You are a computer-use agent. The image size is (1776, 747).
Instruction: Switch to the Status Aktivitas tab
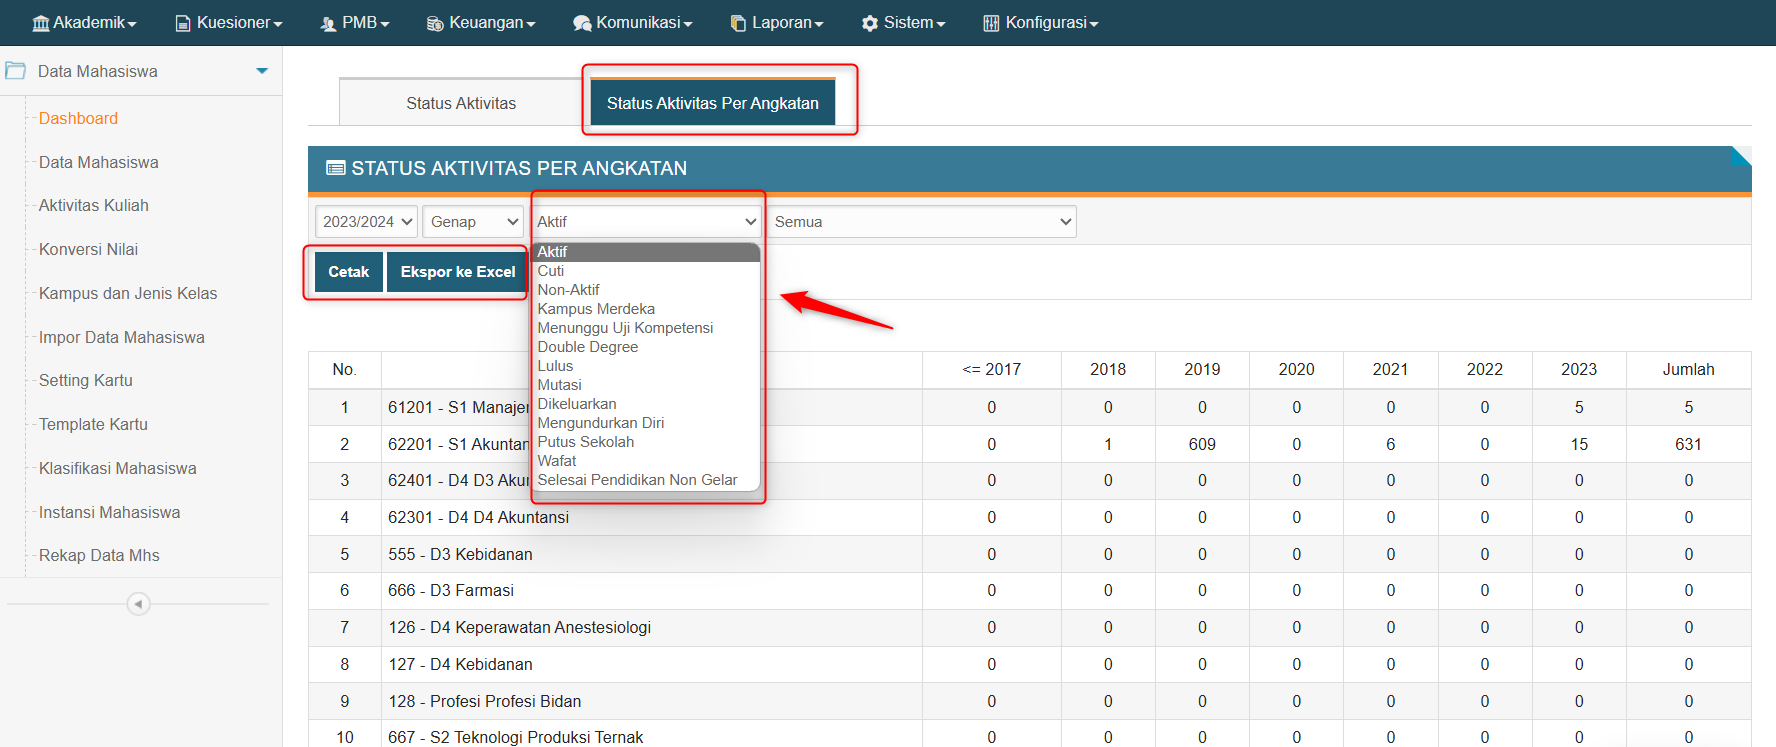click(461, 103)
